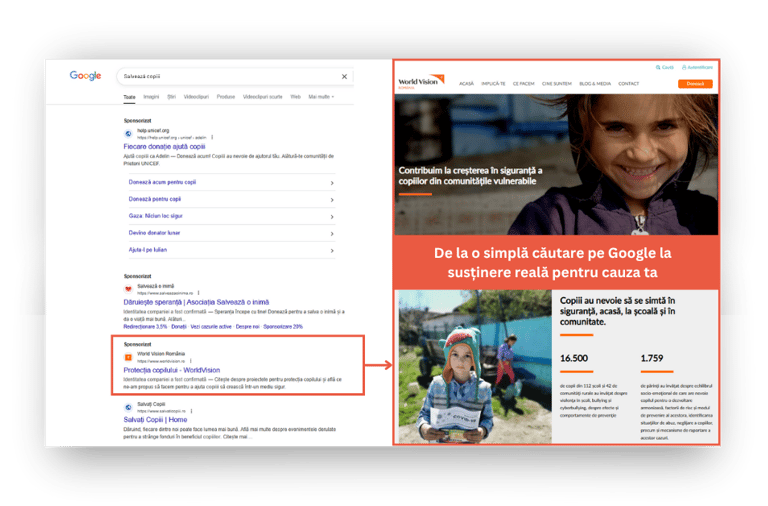This screenshot has width=768, height=506.
Task: Click the orange World Vision România favicon
Action: (x=128, y=357)
